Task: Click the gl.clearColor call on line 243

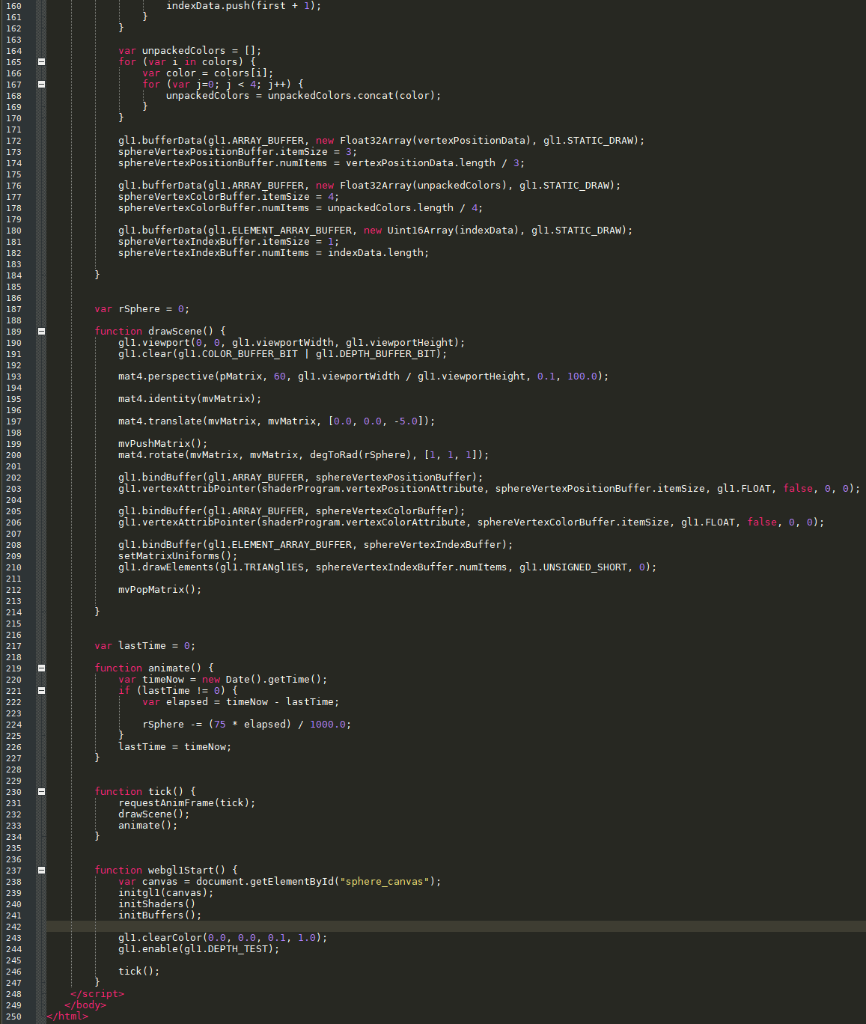Action: 160,937
